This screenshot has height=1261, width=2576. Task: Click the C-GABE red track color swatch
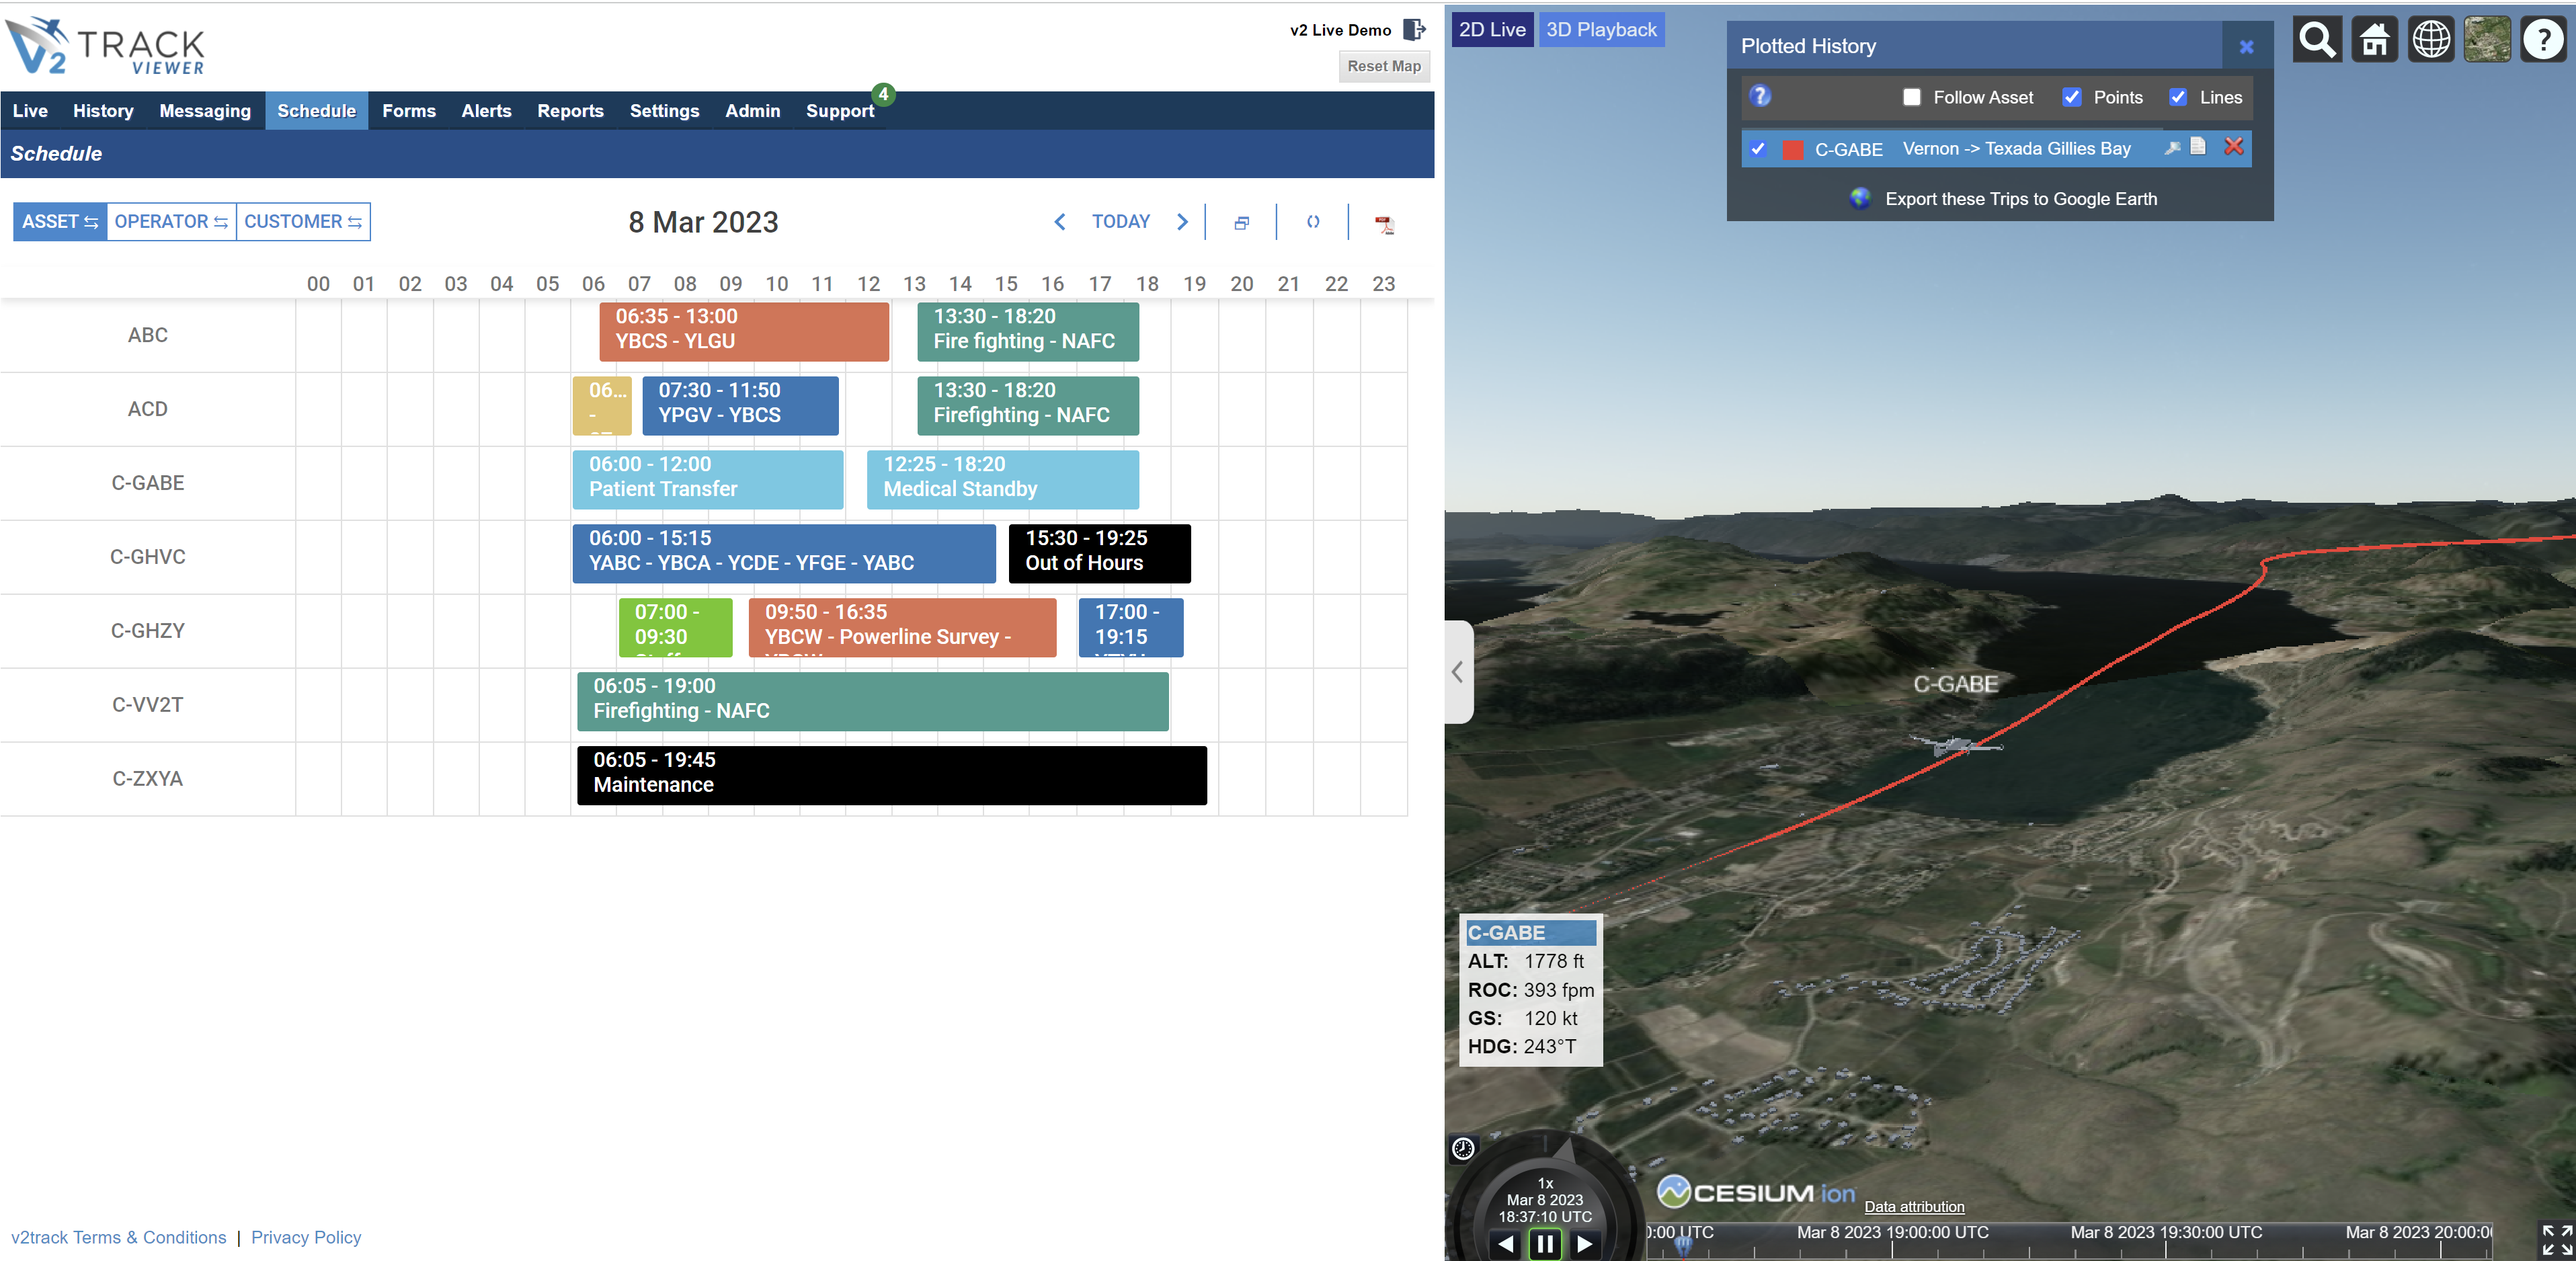coord(1793,150)
